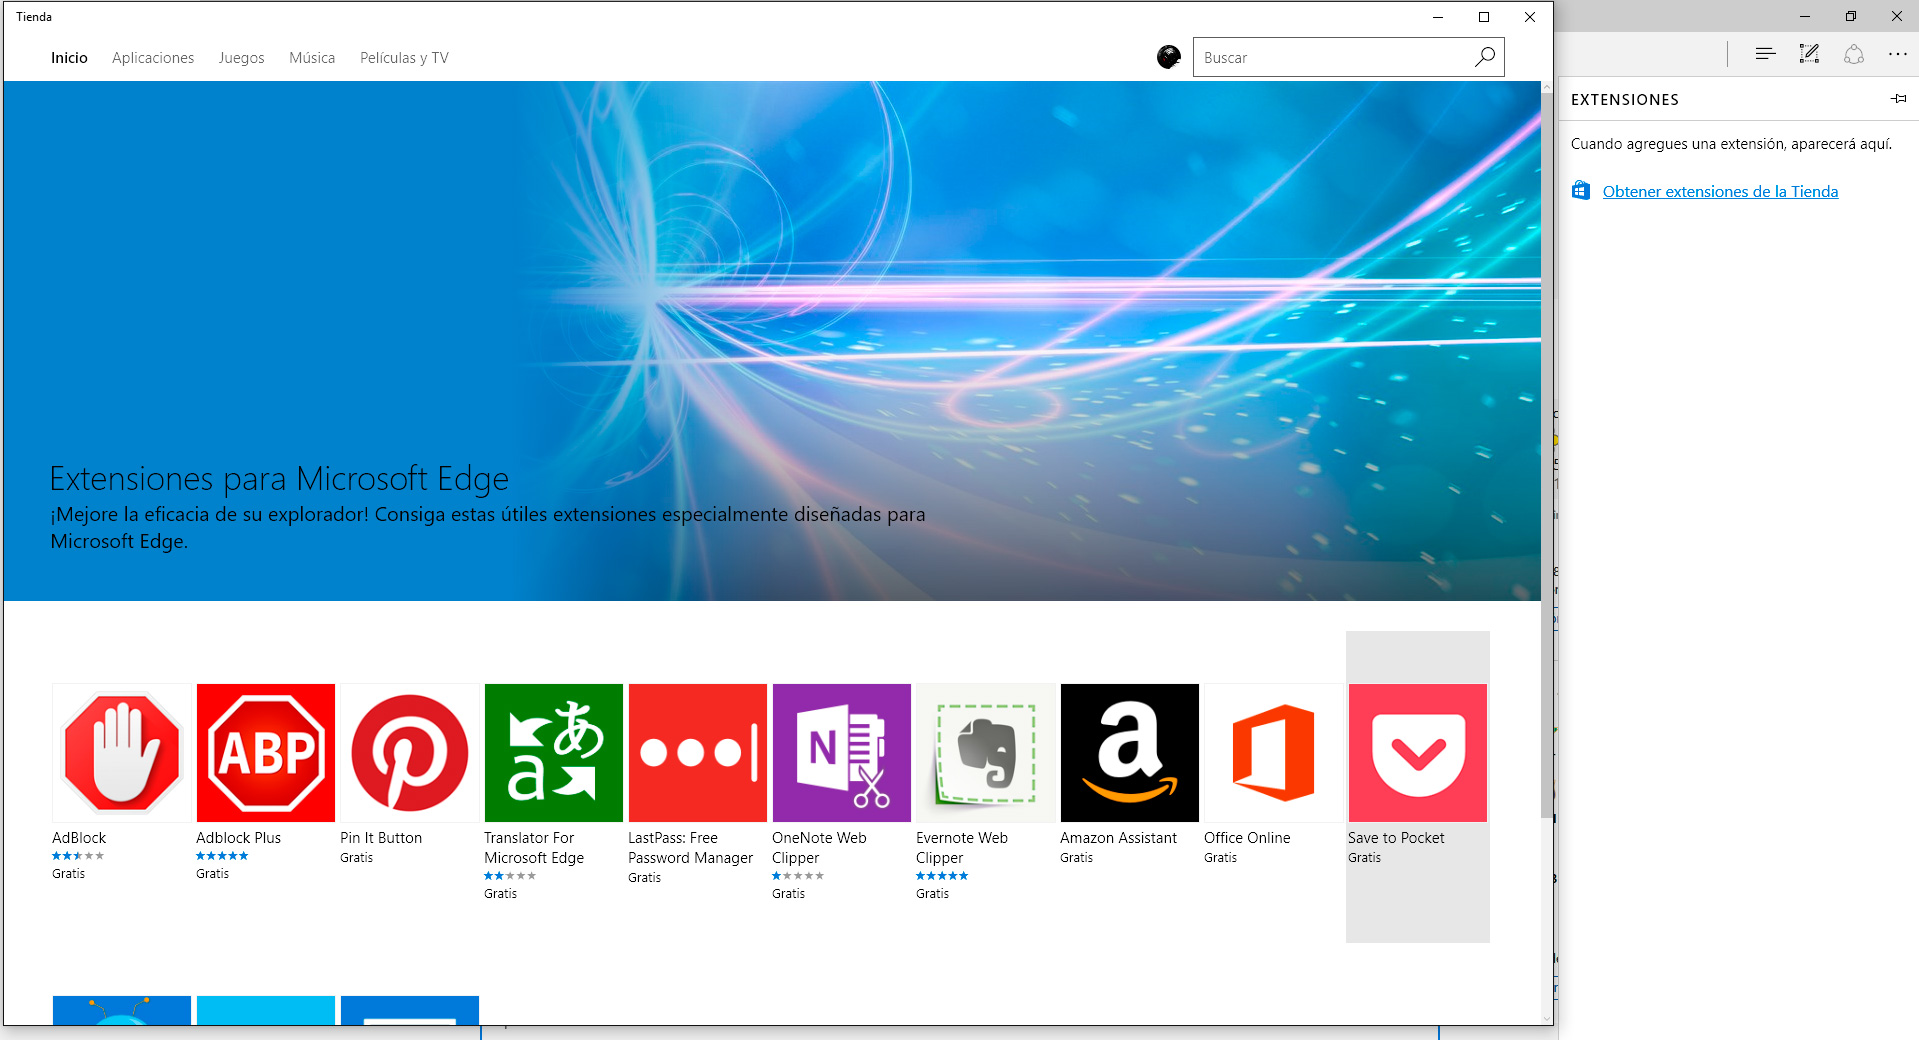1919x1040 pixels.
Task: Switch to the Juegos tab
Action: click(x=241, y=58)
